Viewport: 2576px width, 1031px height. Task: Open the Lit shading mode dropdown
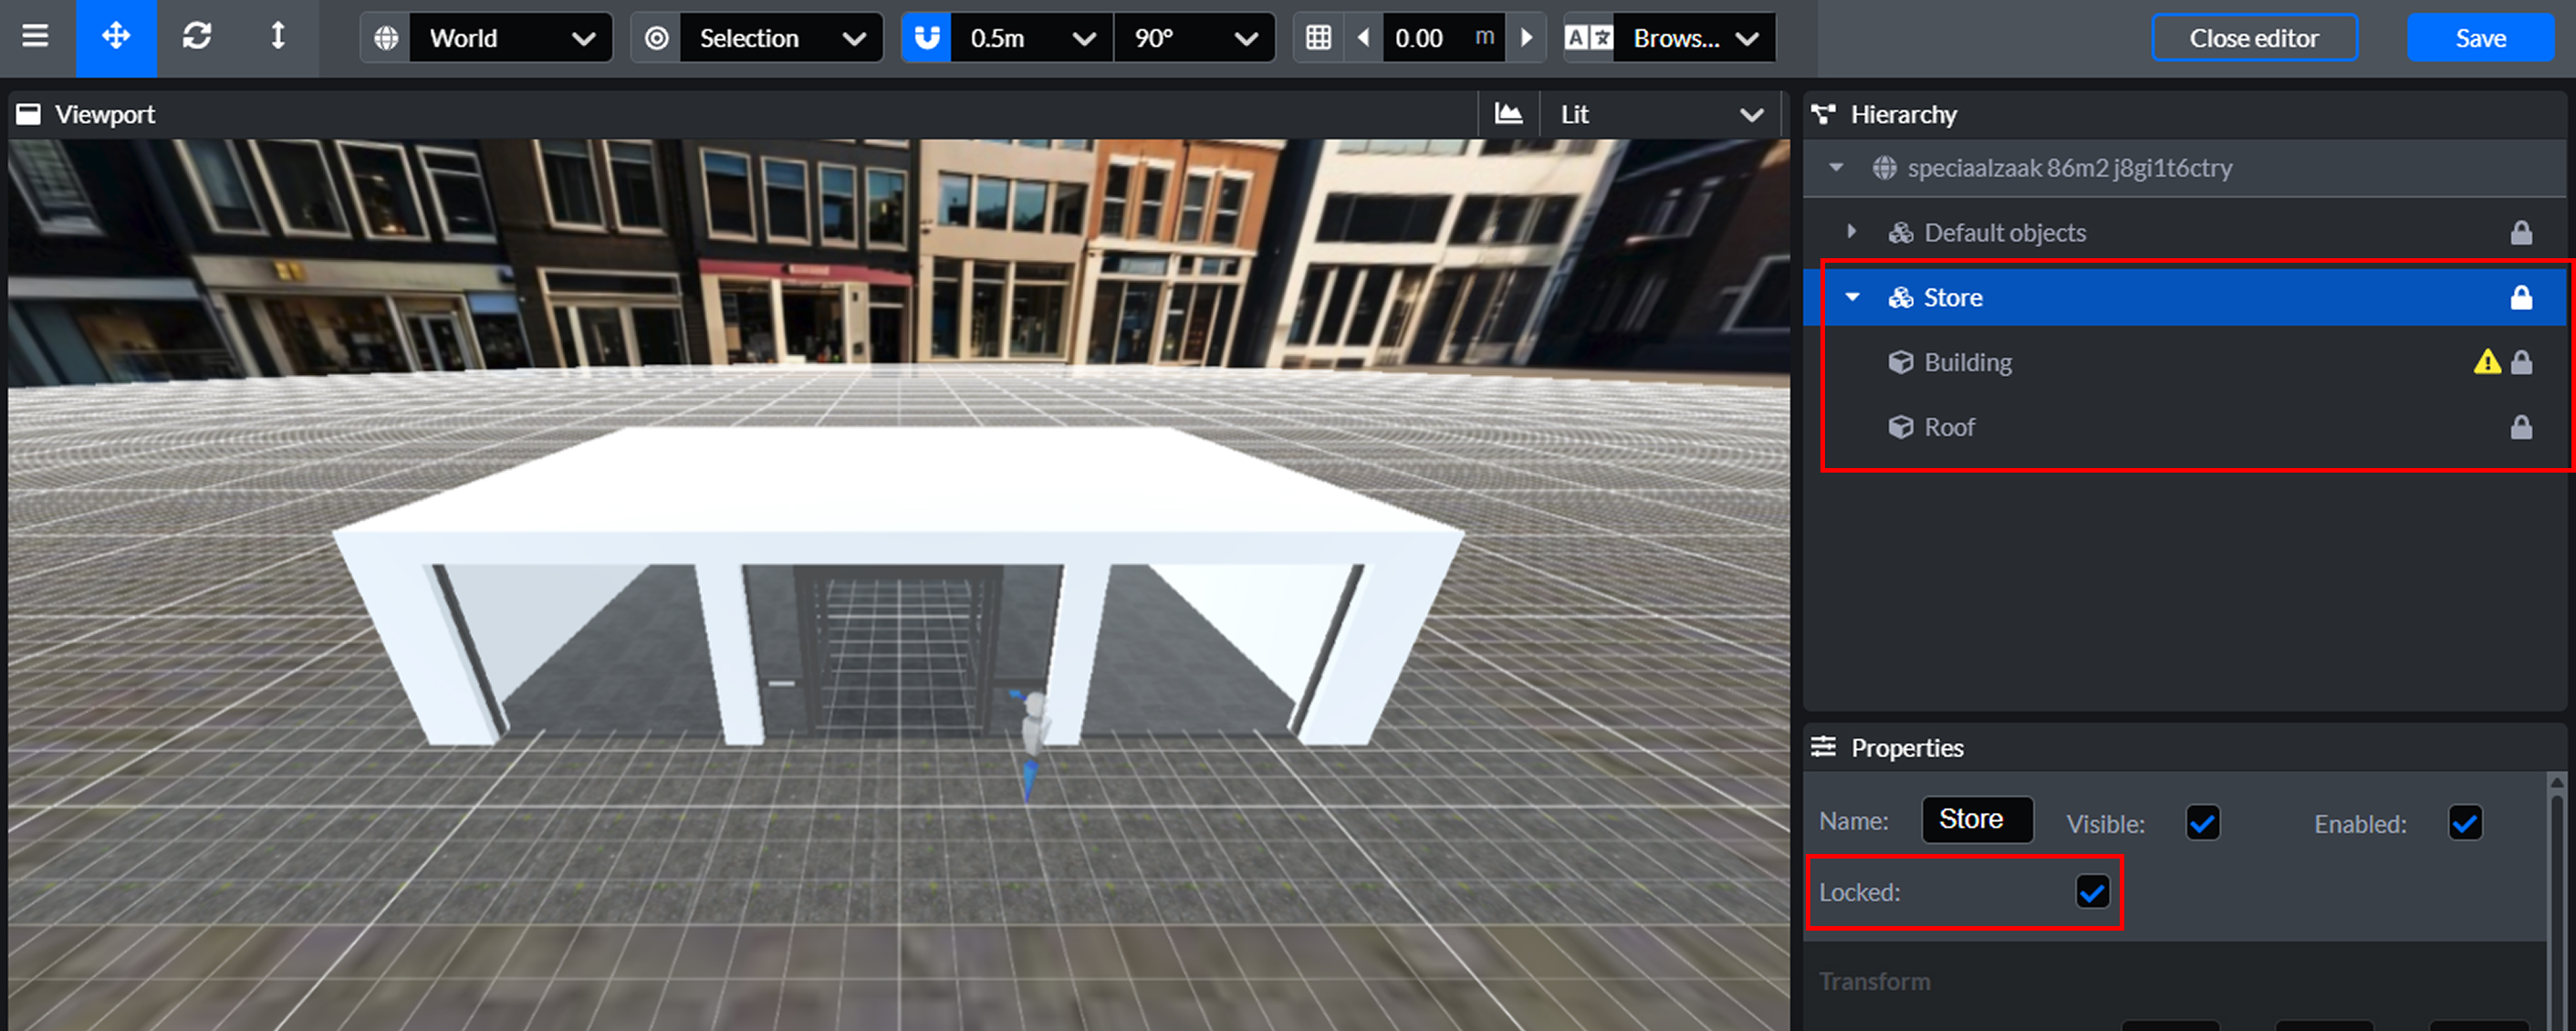(1660, 114)
